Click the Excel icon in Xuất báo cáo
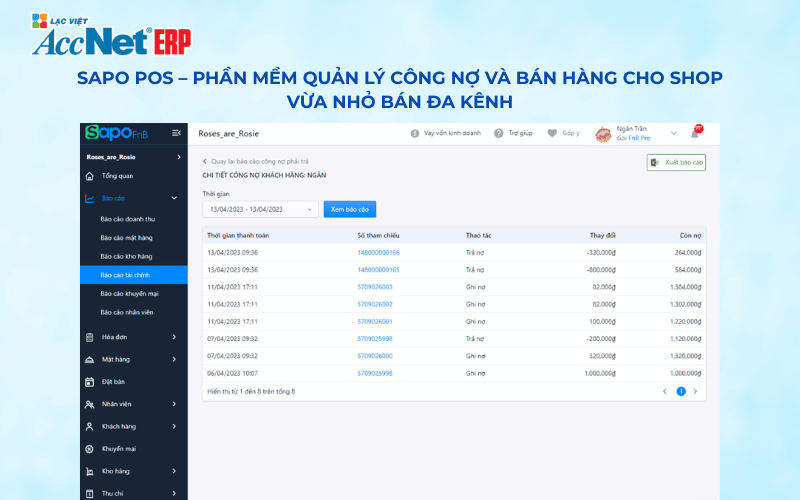Screen dimensions: 800x500 (655, 162)
